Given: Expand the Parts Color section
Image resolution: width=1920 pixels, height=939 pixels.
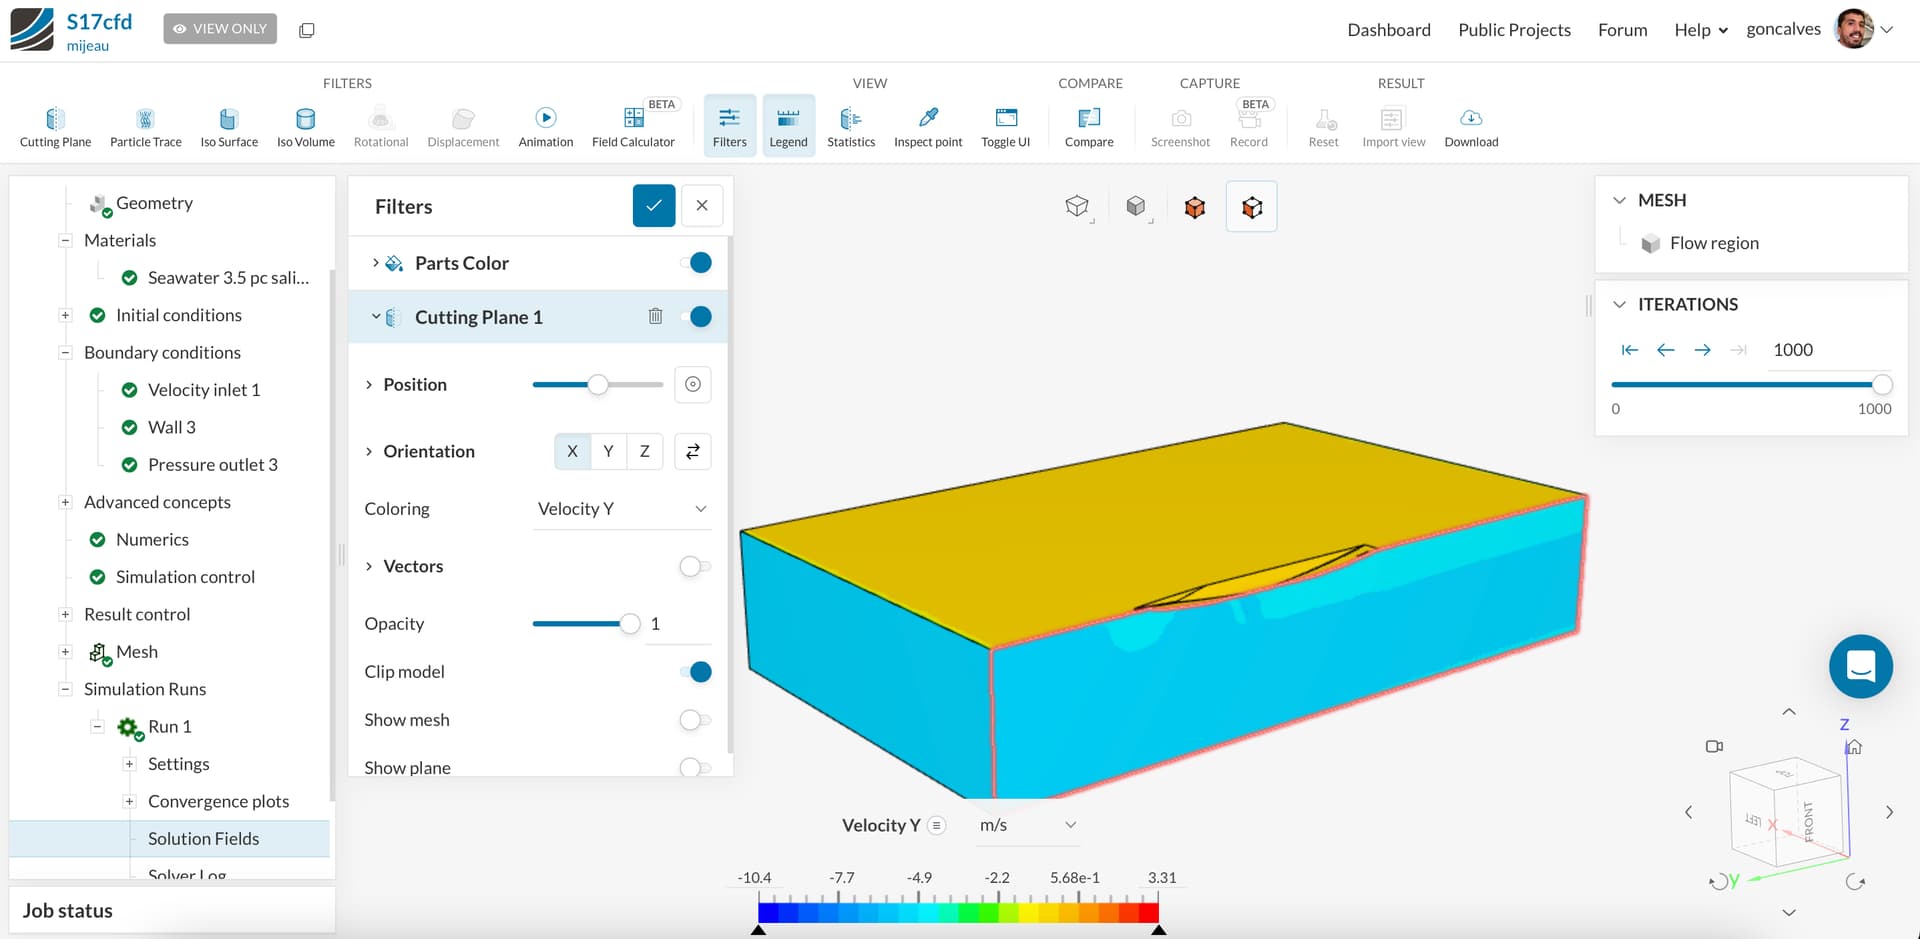Looking at the screenshot, I should pyautogui.click(x=375, y=263).
